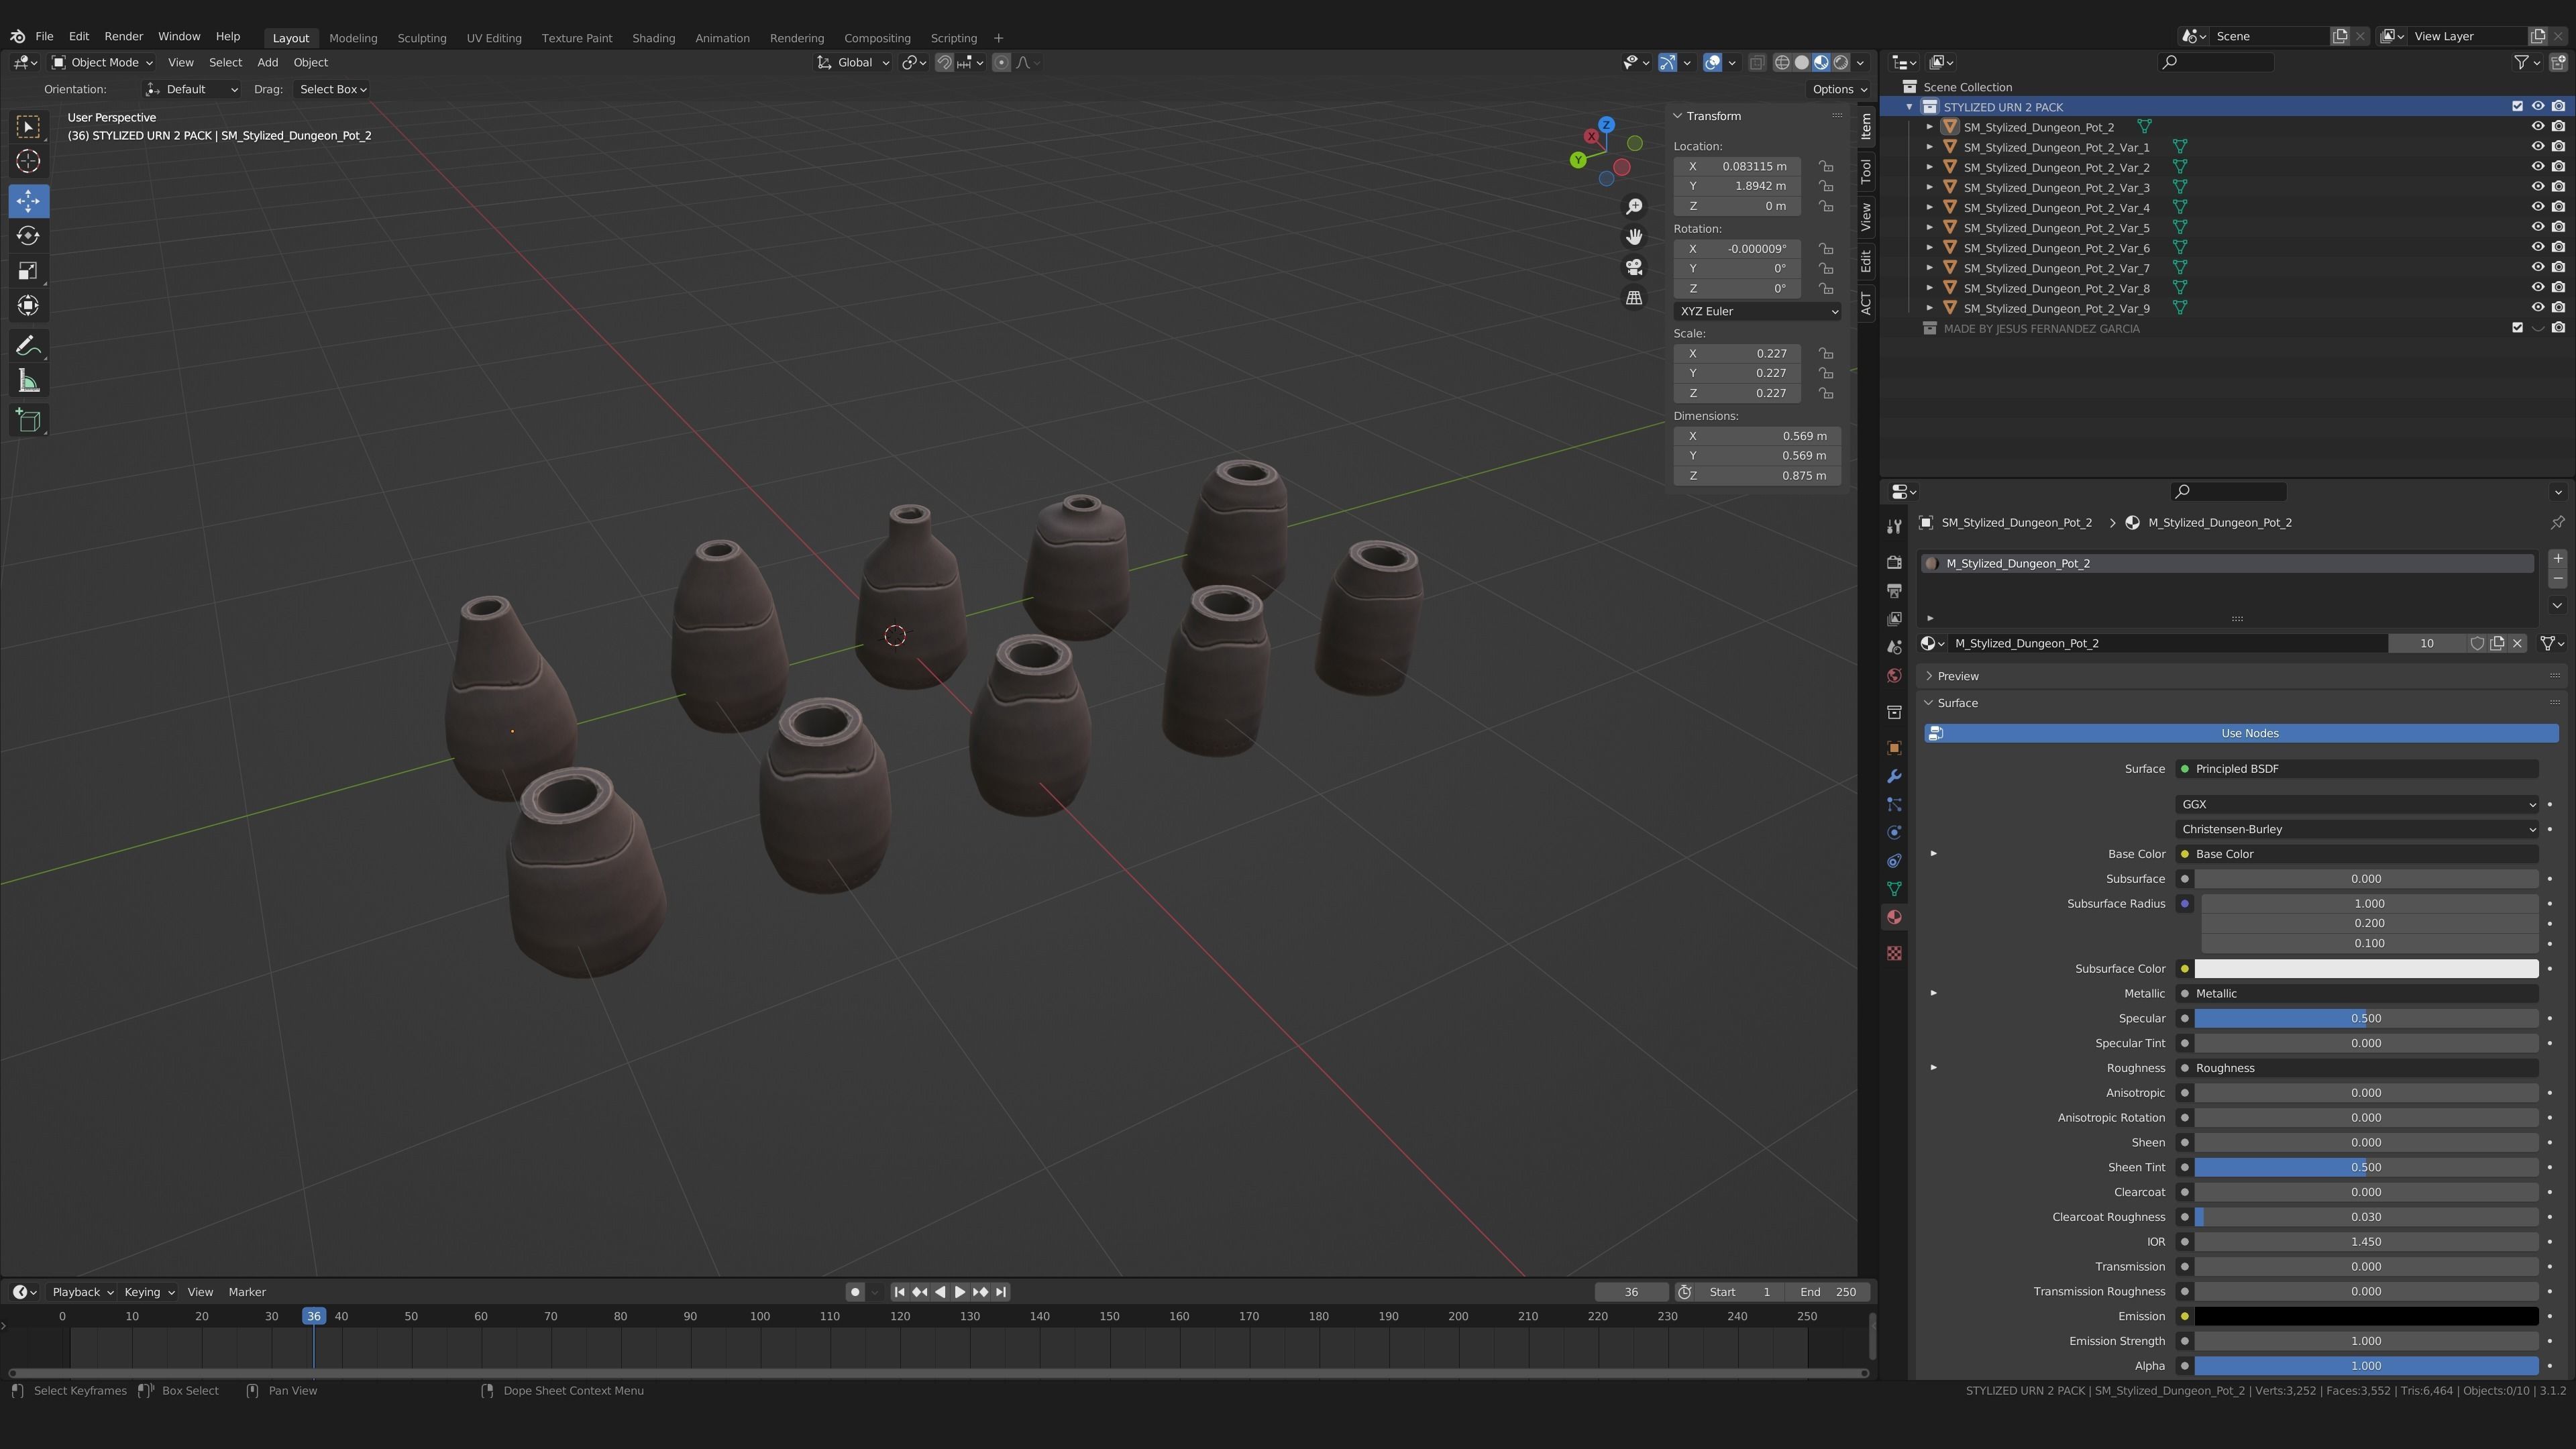Open the viewport Add menu
The image size is (2576, 1449).
click(x=267, y=62)
